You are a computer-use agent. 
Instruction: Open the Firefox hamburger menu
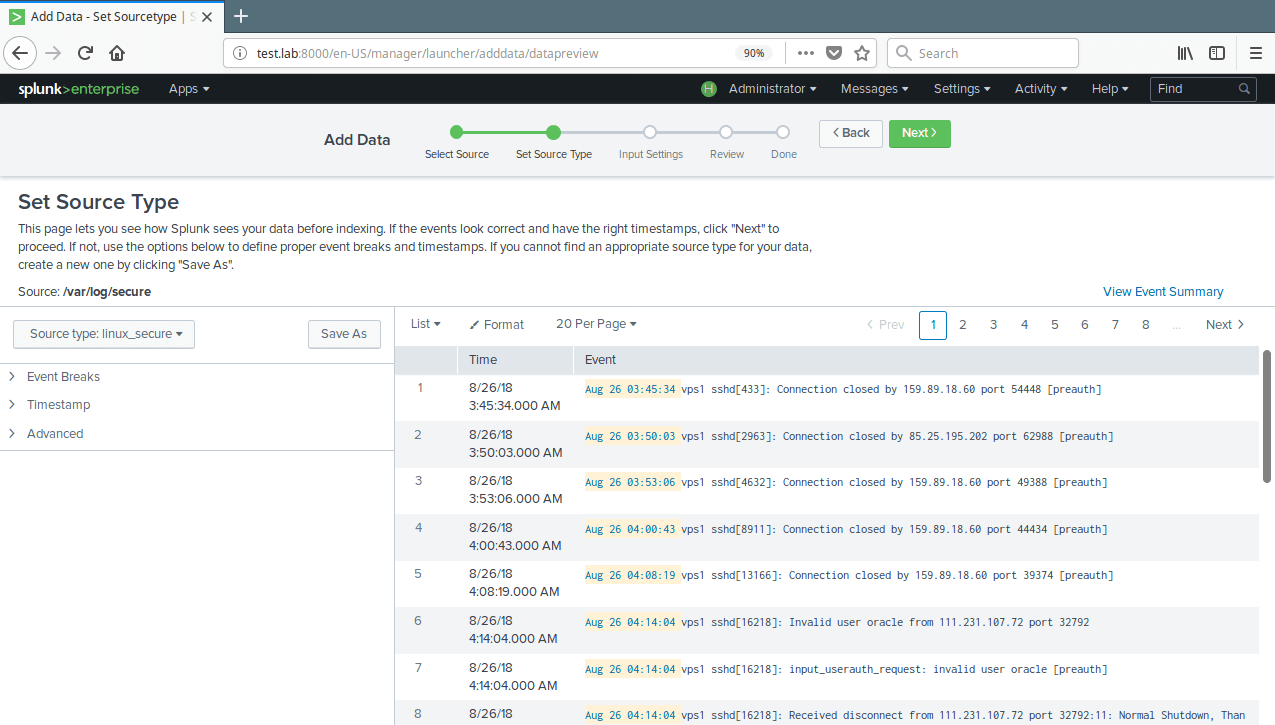pyautogui.click(x=1256, y=53)
